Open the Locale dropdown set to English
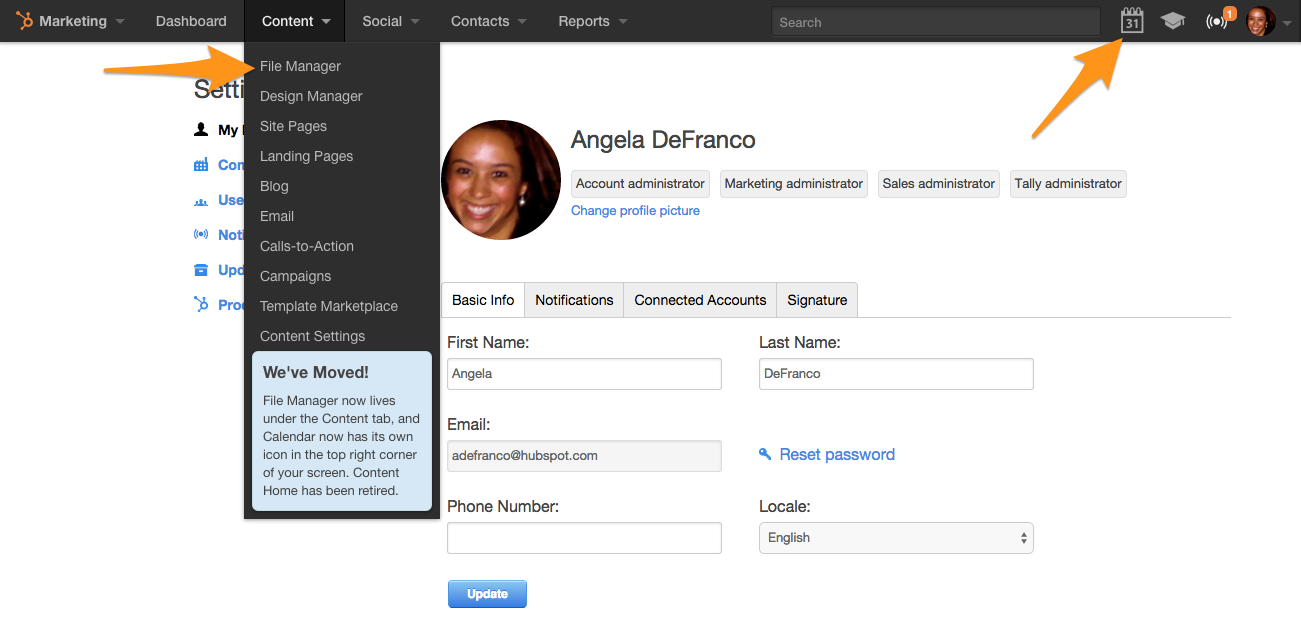 [x=896, y=538]
